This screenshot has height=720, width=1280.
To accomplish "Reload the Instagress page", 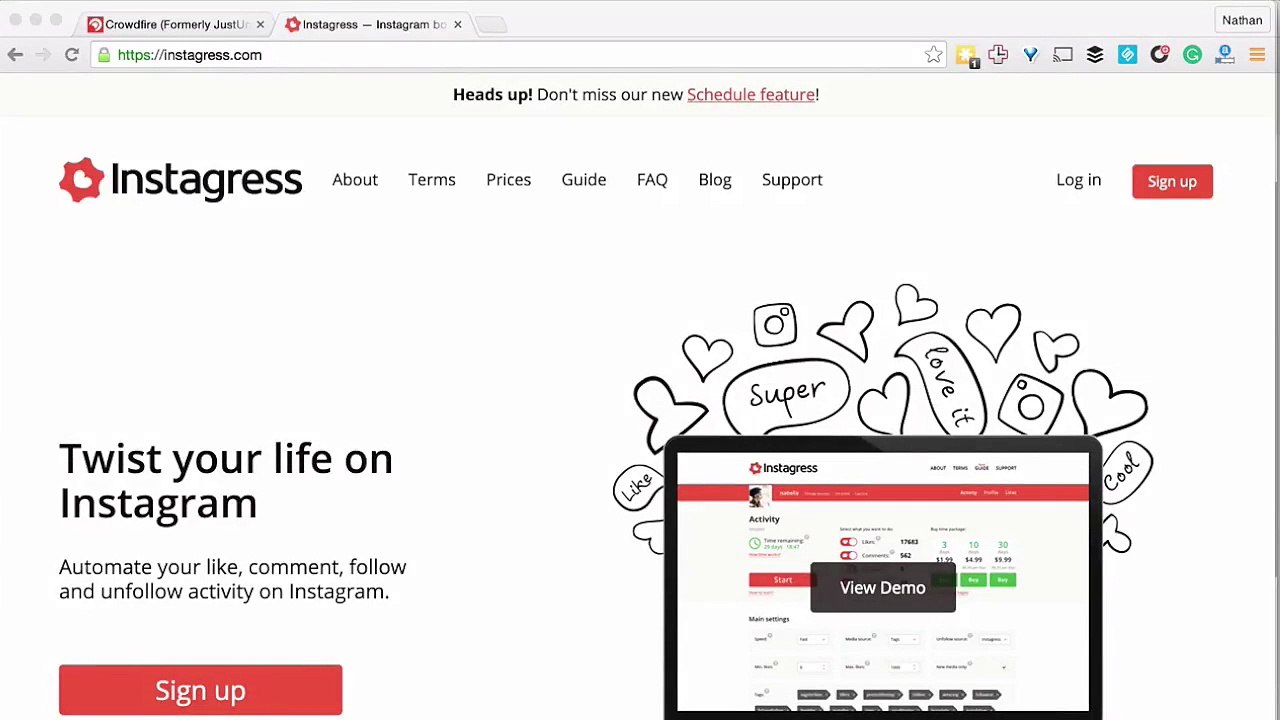I will (x=72, y=55).
